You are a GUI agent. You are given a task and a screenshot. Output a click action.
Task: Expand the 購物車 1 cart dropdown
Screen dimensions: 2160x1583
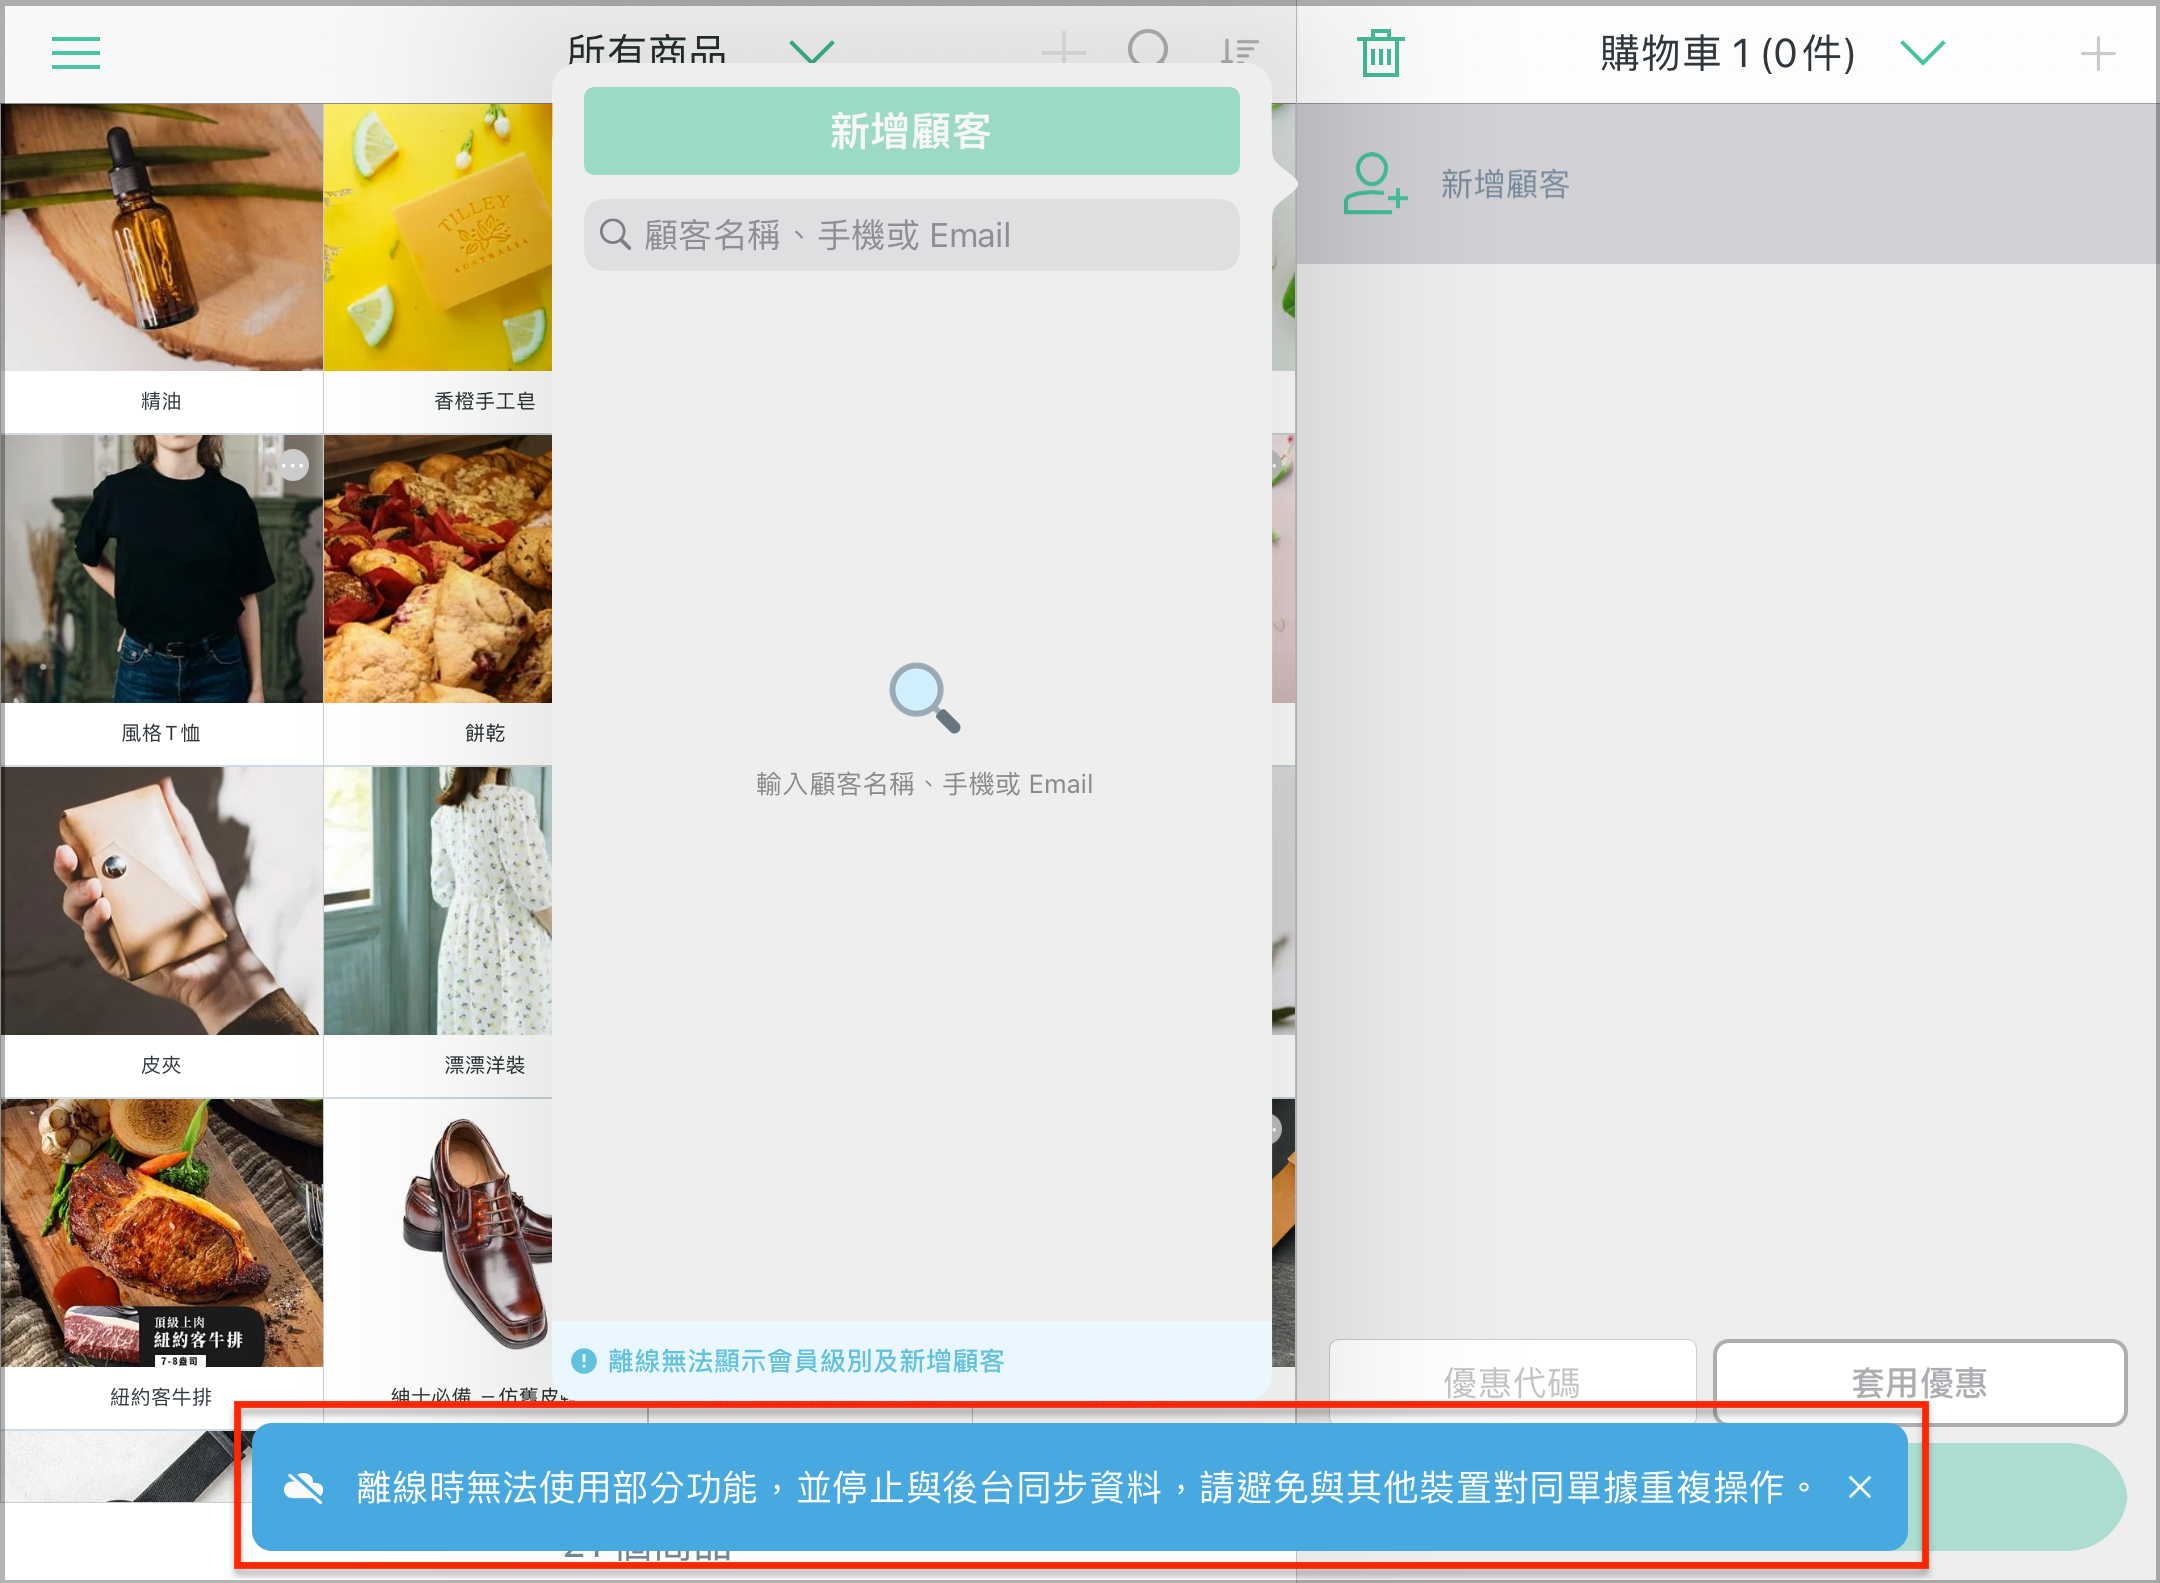point(1922,53)
